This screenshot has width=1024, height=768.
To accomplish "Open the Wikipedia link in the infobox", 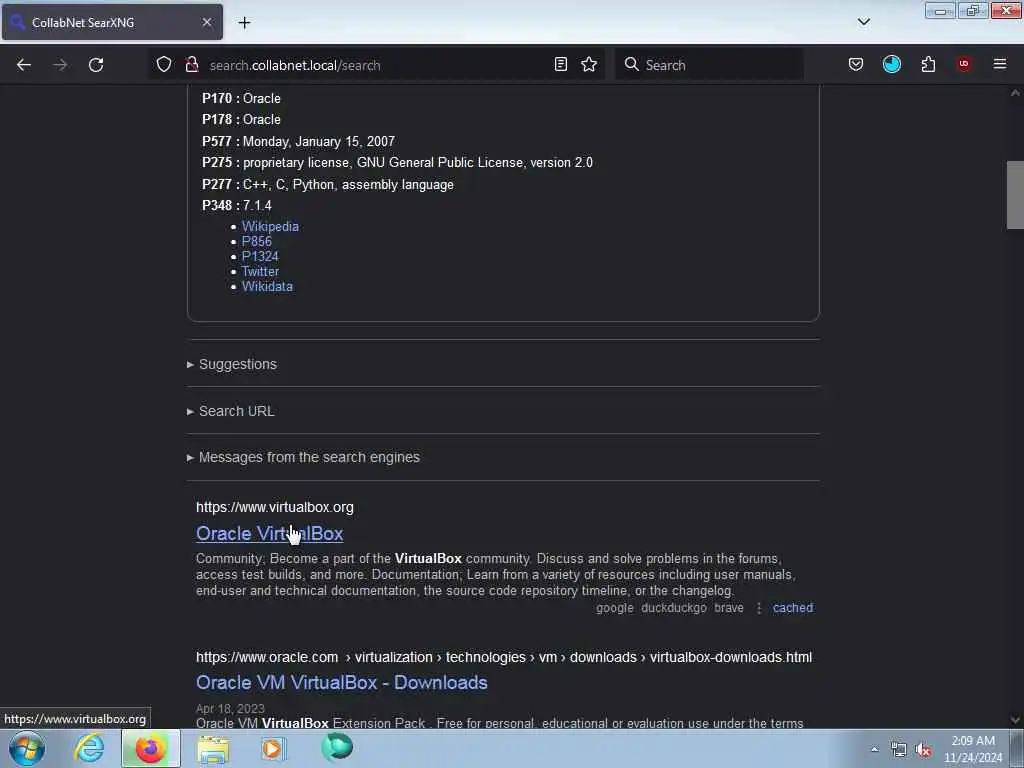I will pos(270,227).
